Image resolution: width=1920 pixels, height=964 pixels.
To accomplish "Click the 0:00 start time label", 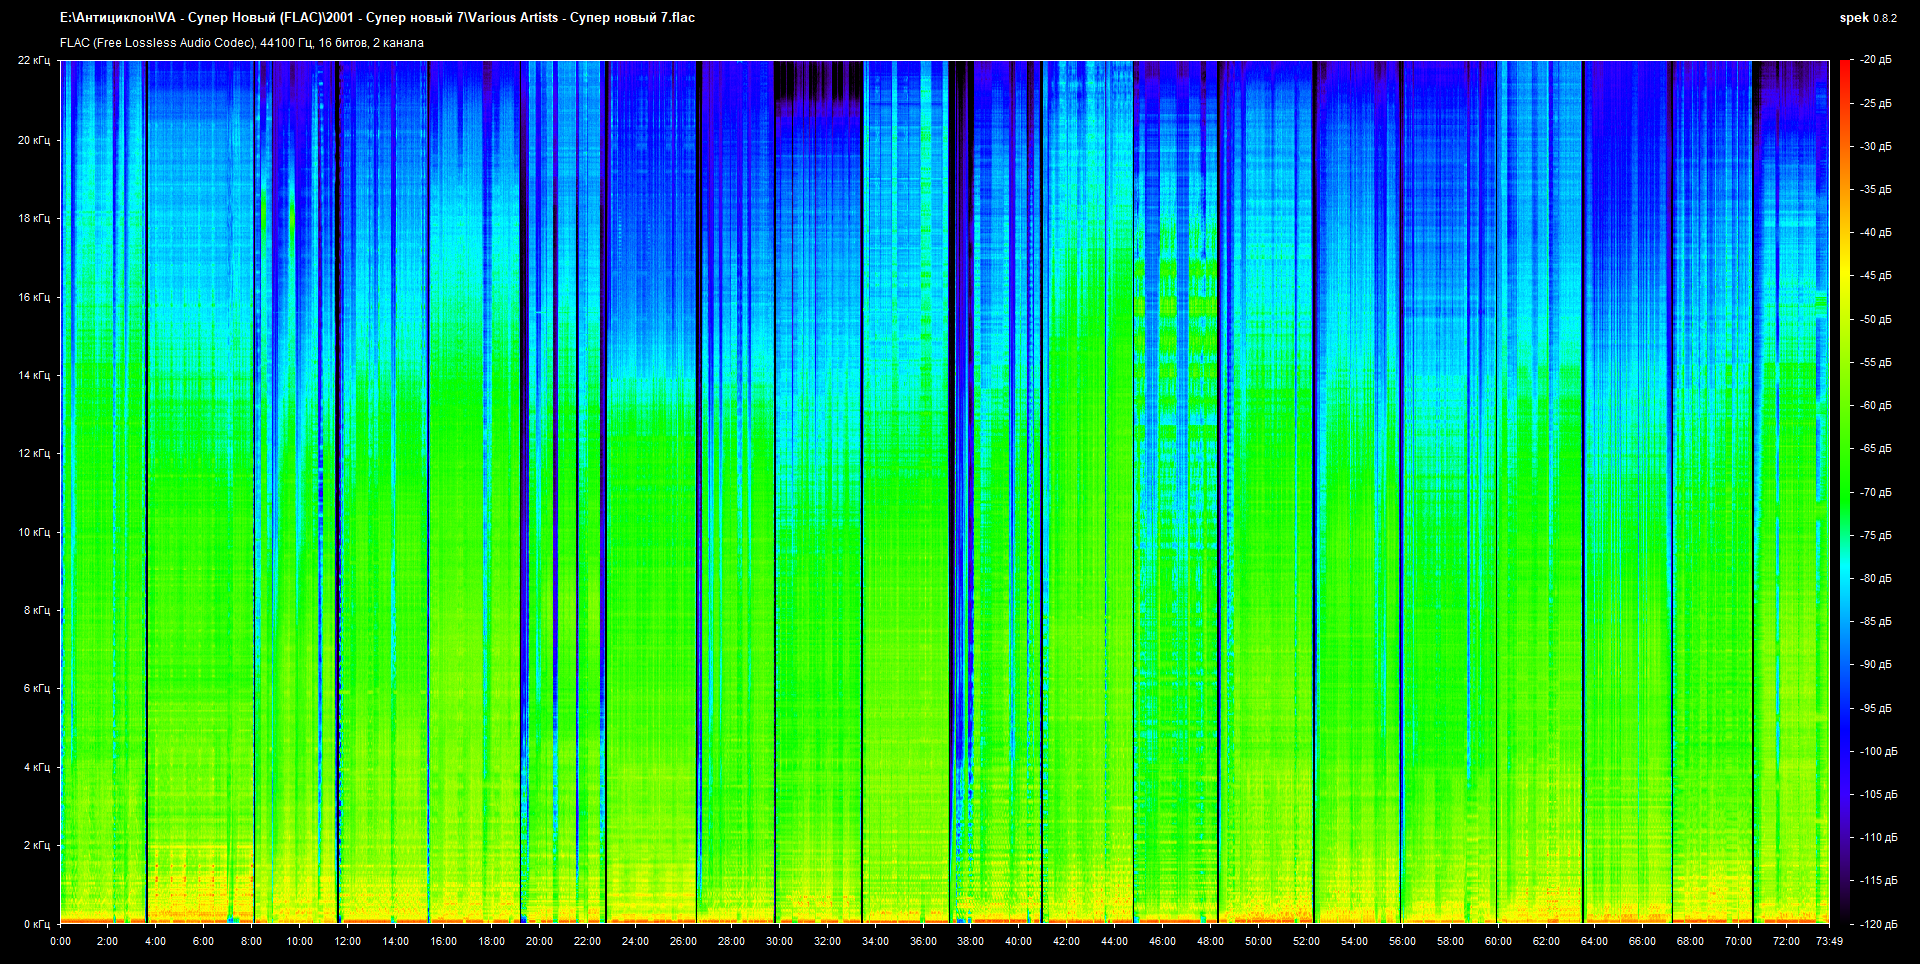I will [x=60, y=941].
